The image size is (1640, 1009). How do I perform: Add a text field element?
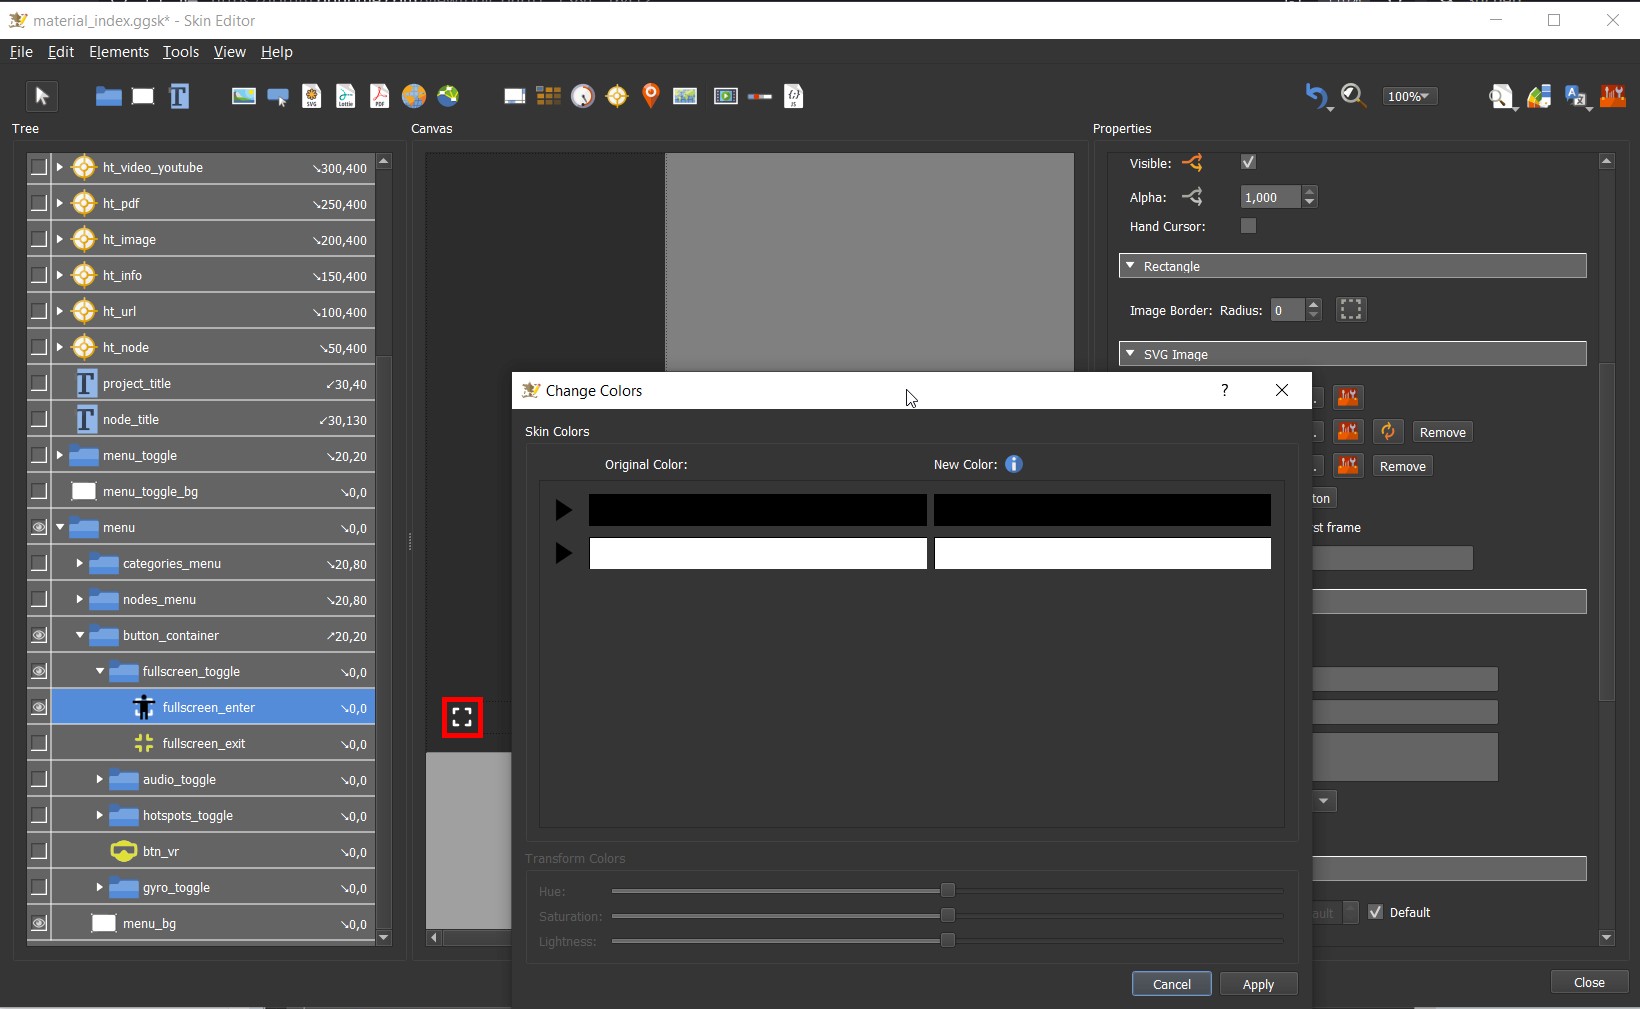179,96
